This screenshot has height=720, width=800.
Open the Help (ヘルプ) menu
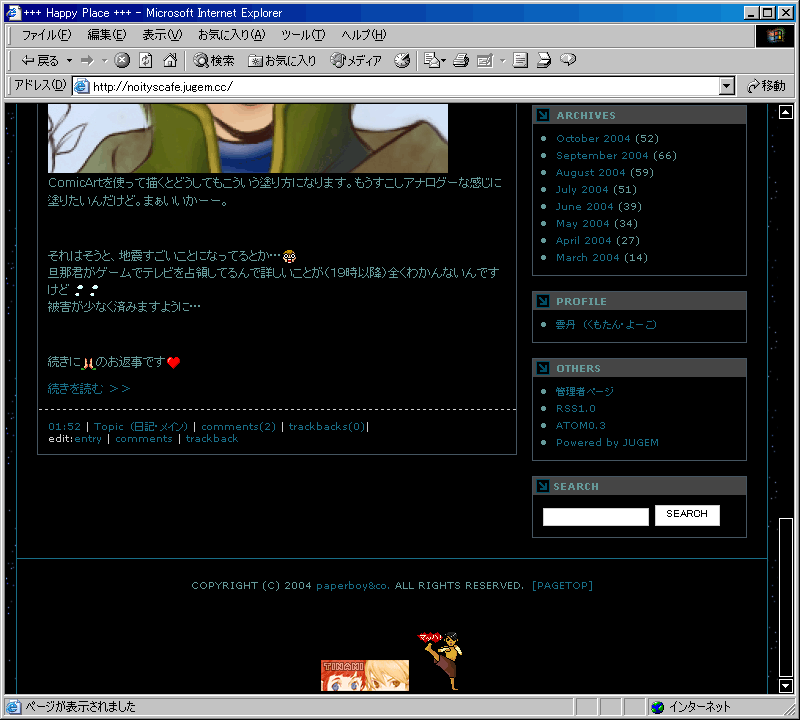click(364, 35)
